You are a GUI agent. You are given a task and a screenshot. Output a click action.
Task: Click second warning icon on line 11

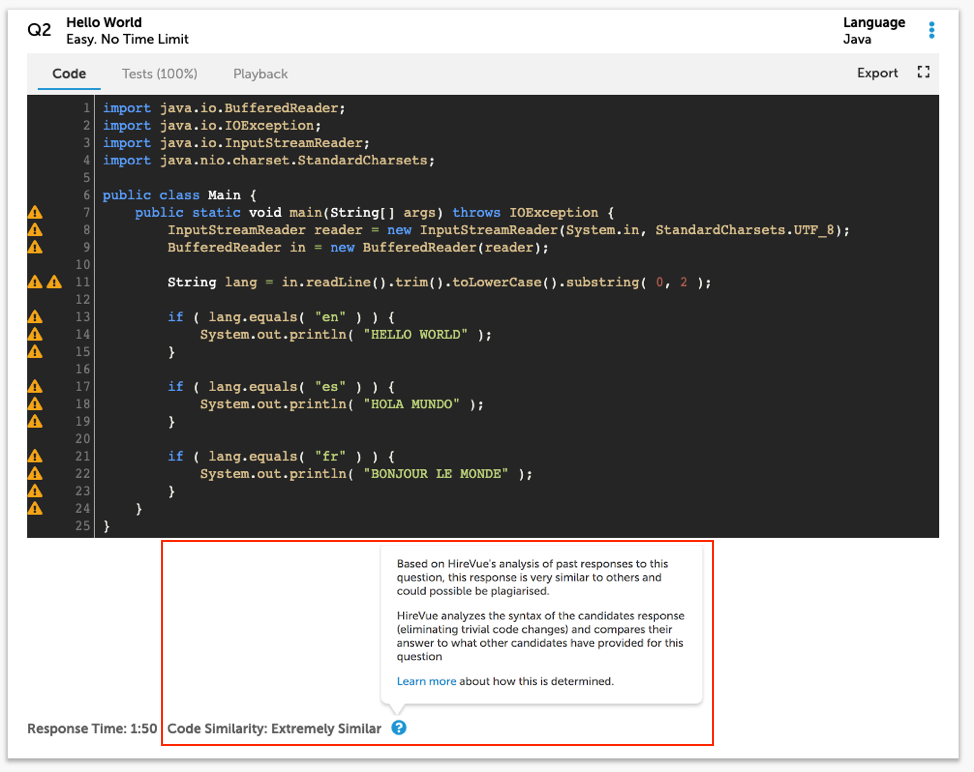pos(54,282)
